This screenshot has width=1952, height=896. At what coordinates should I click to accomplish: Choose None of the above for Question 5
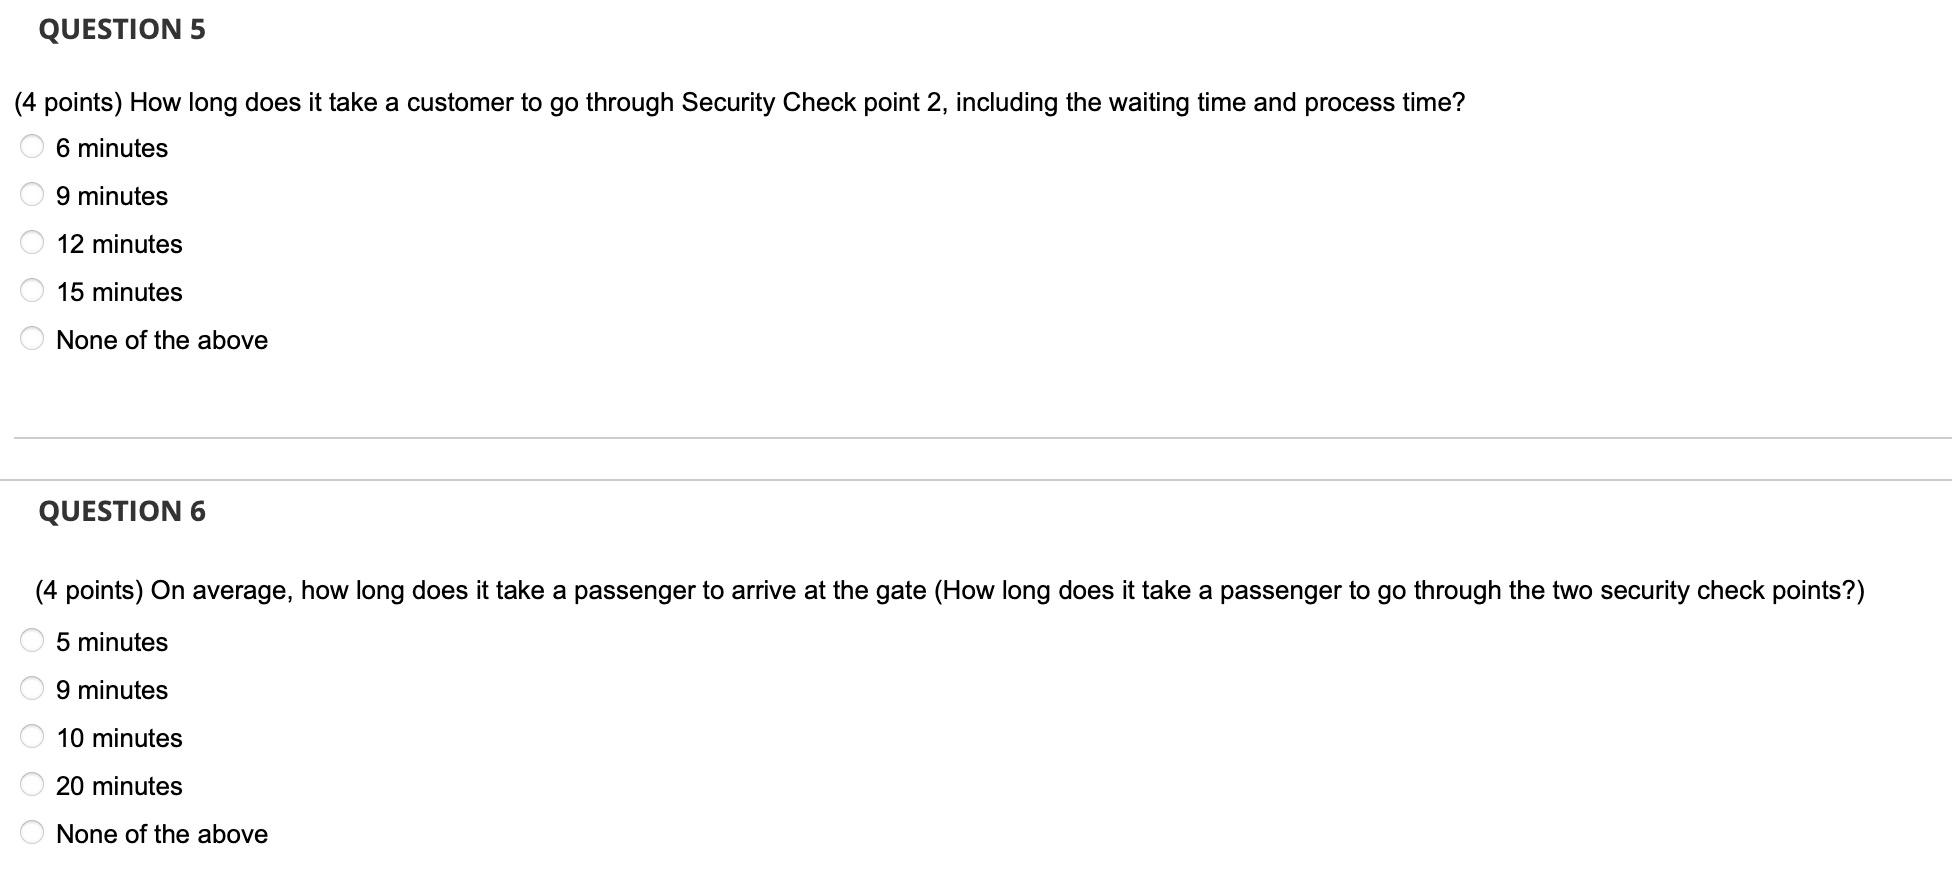(32, 338)
